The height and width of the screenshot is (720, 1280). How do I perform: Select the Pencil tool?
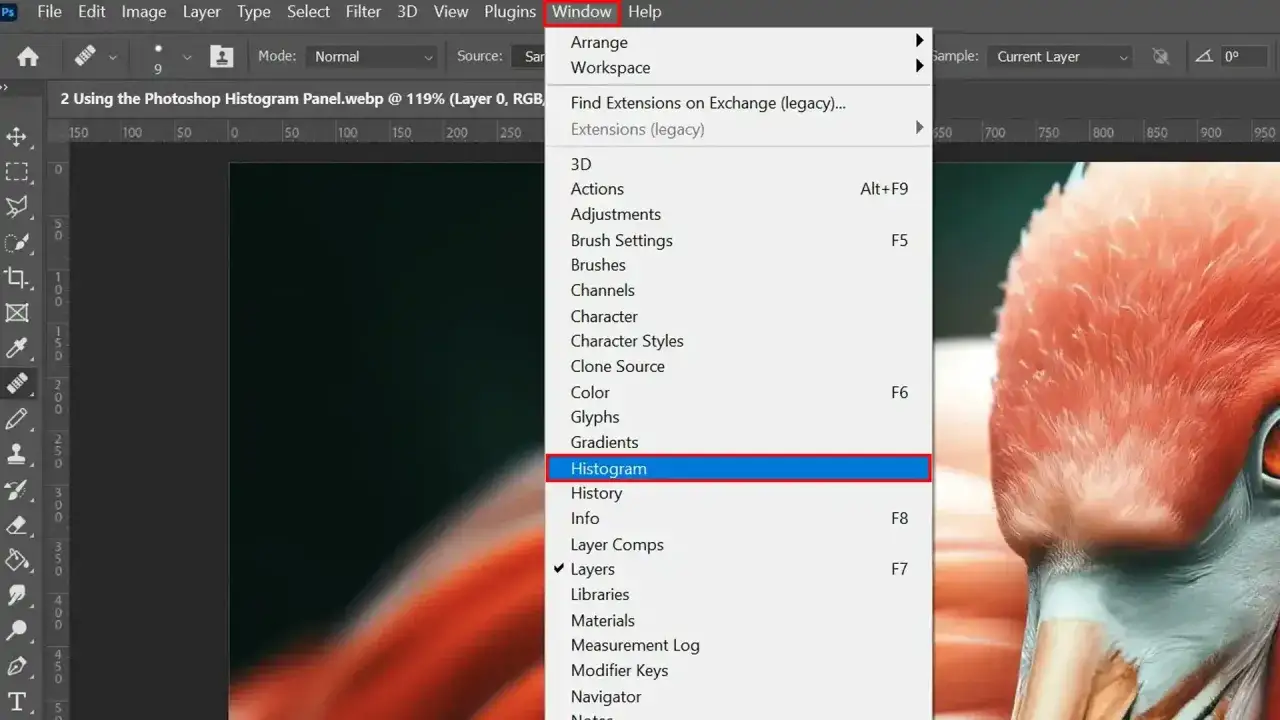pyautogui.click(x=17, y=418)
